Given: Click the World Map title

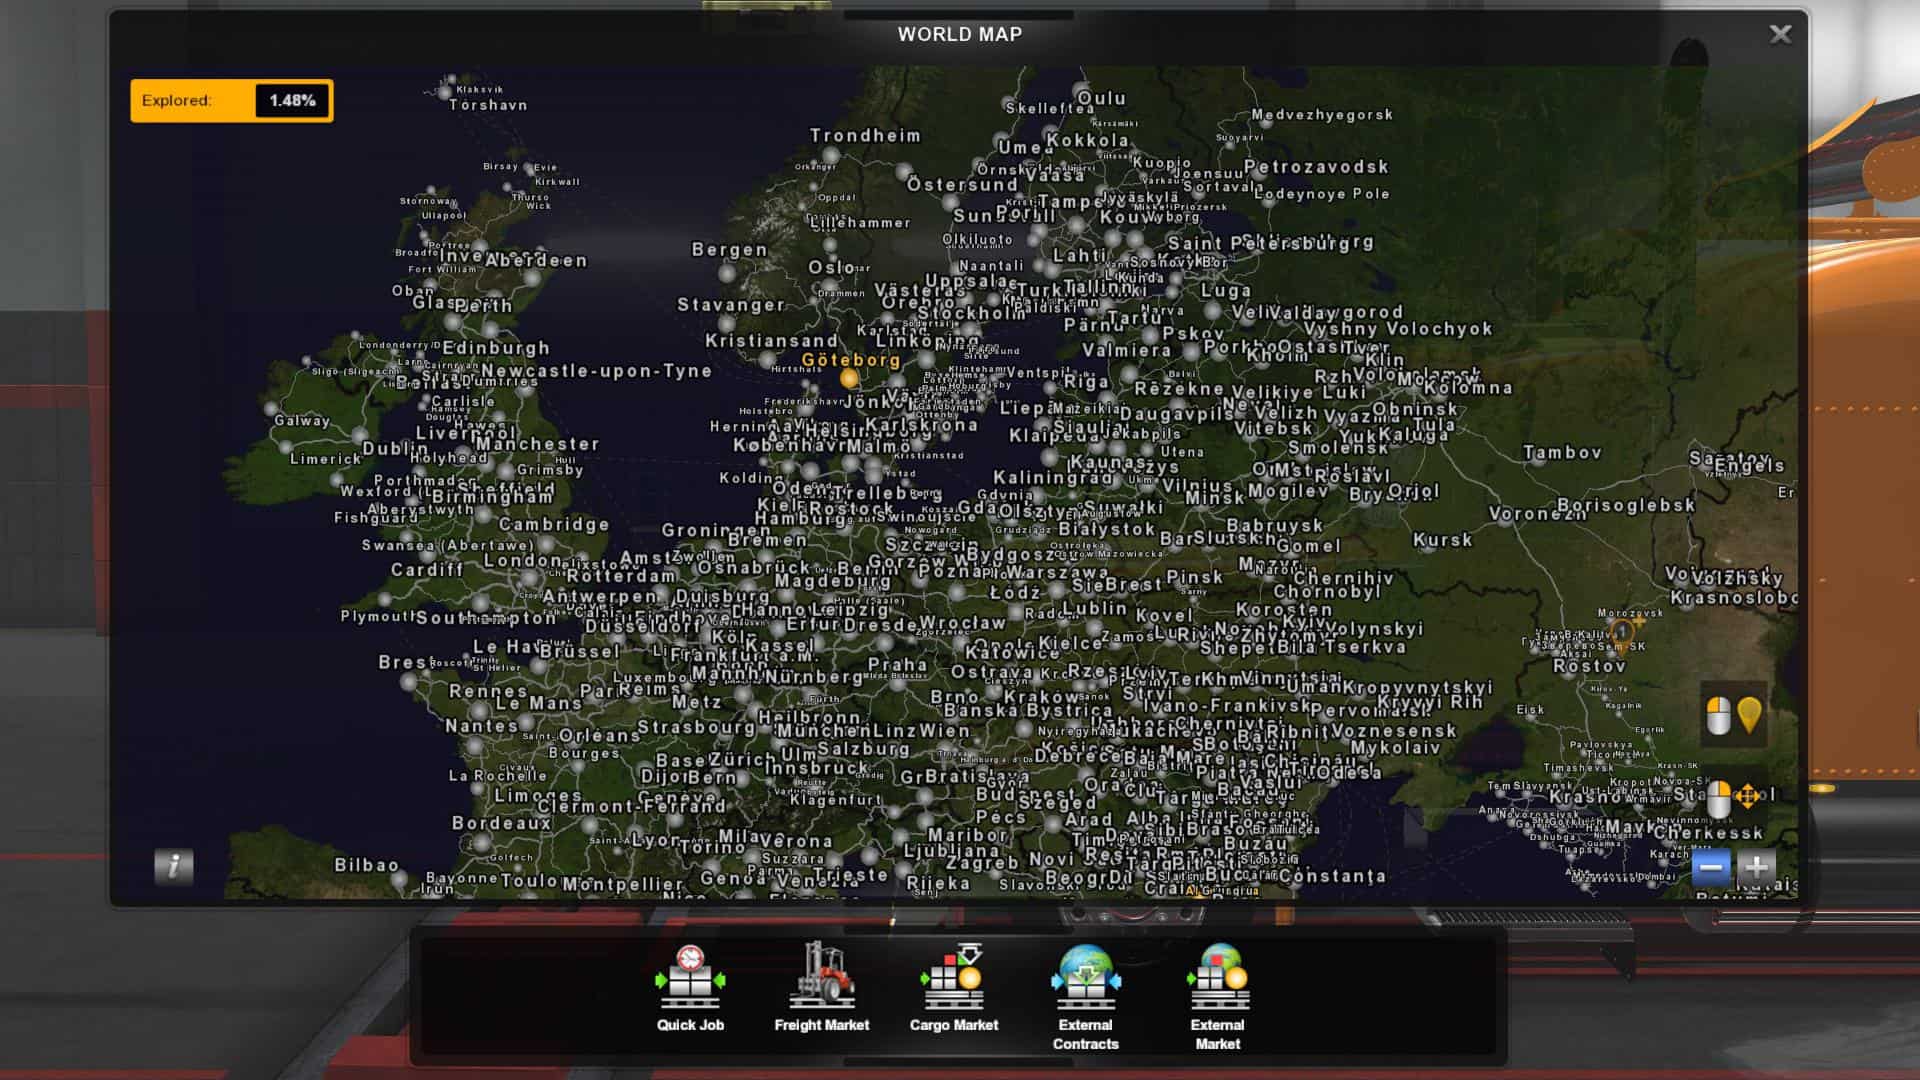Looking at the screenshot, I should point(959,34).
